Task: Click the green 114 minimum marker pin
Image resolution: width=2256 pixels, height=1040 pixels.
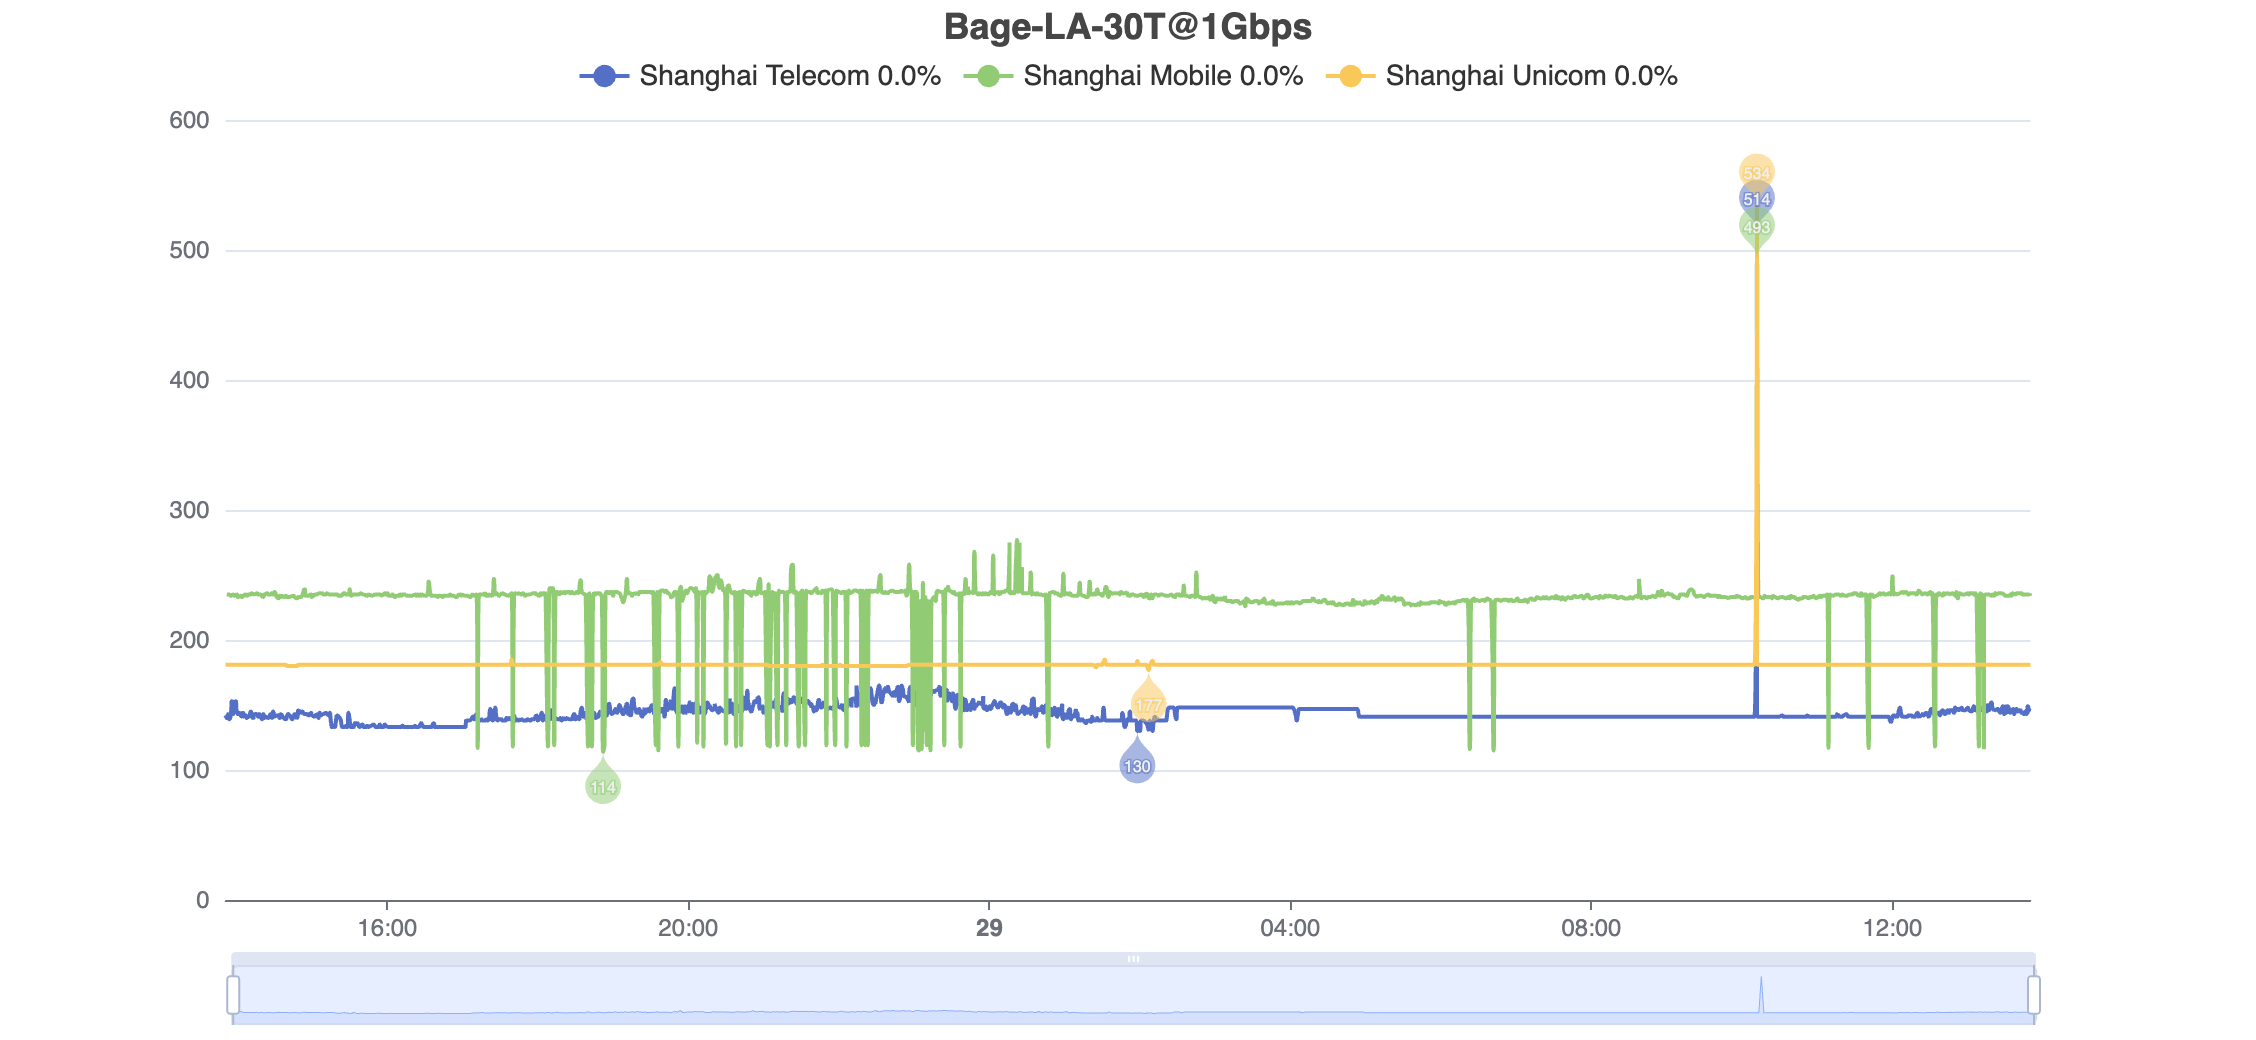Action: click(602, 786)
